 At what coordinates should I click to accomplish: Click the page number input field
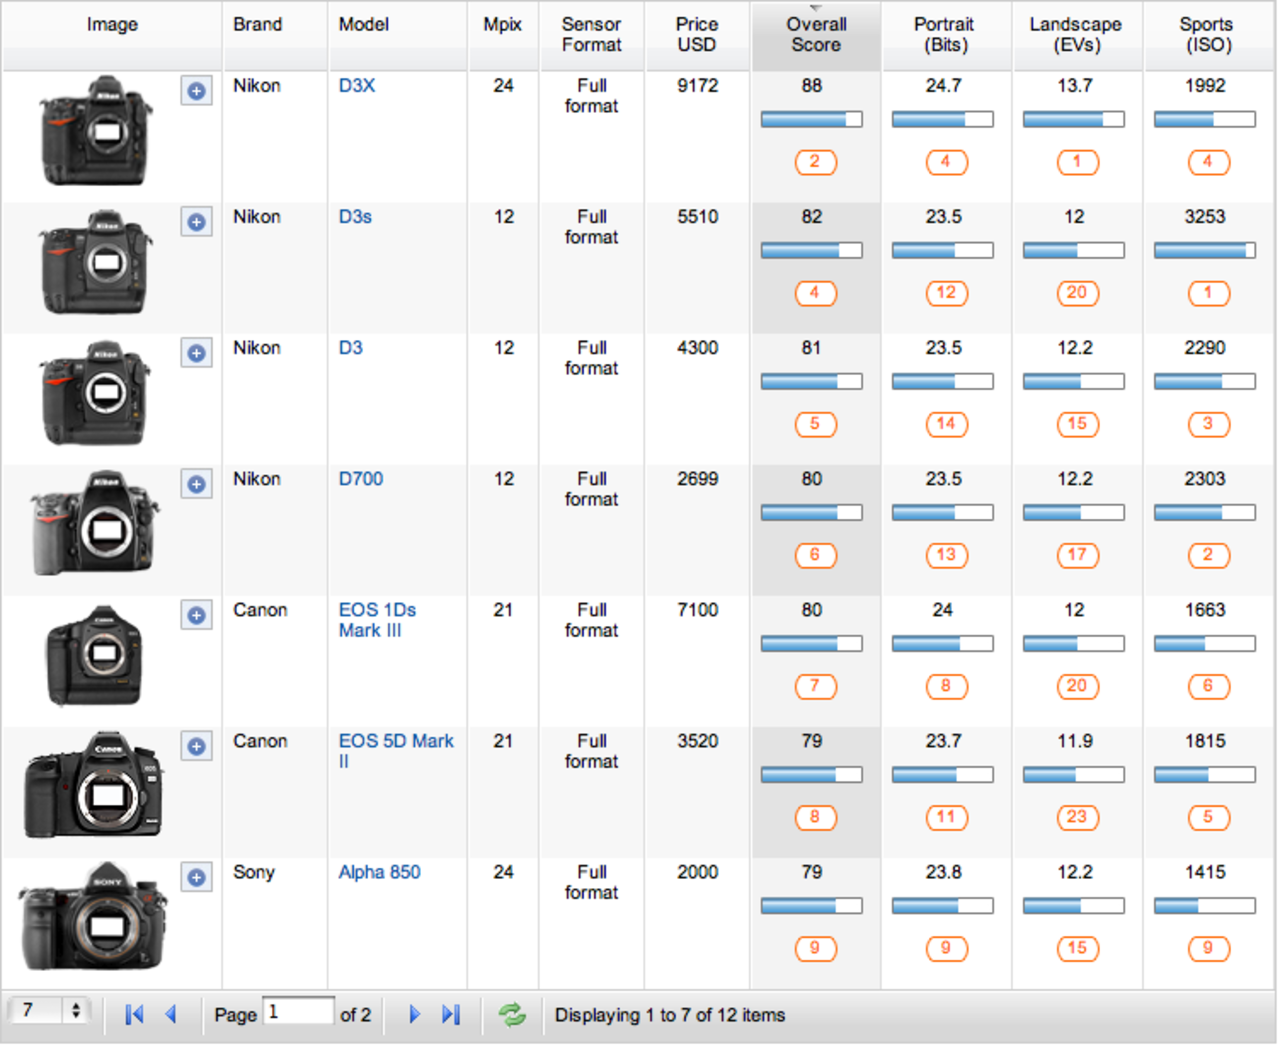coord(298,1012)
